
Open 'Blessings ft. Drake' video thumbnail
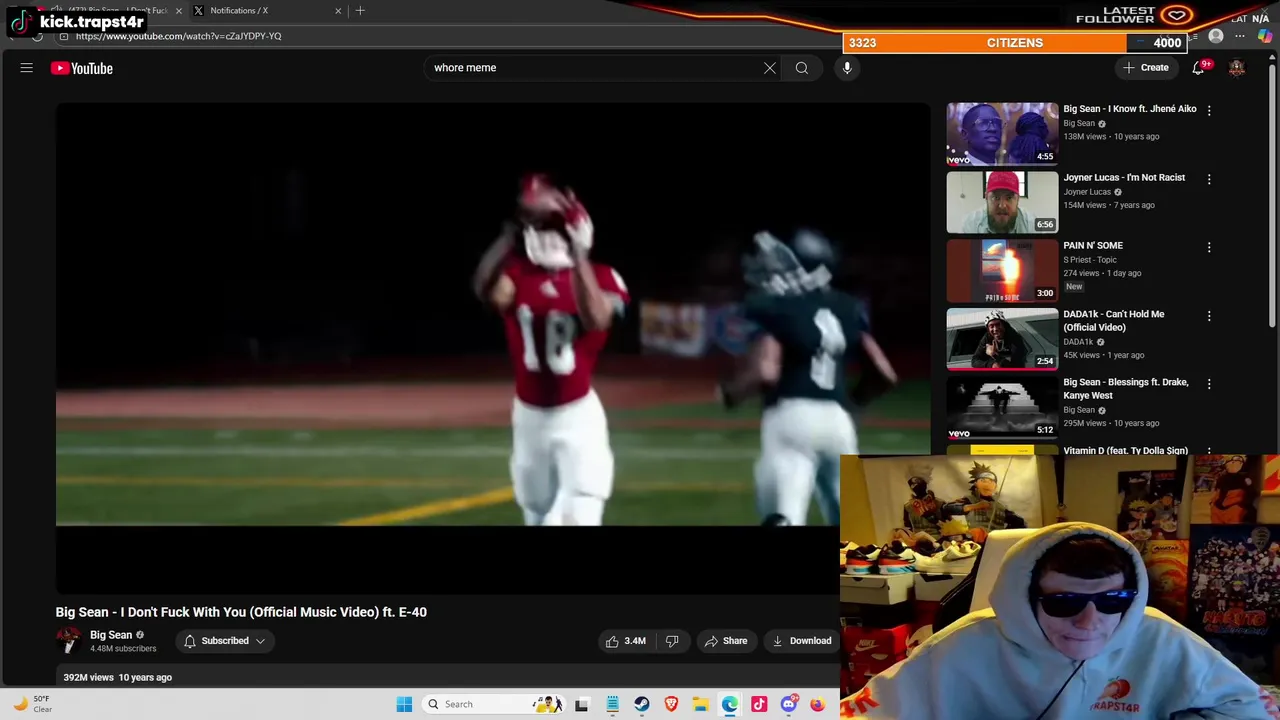pyautogui.click(x=1002, y=407)
